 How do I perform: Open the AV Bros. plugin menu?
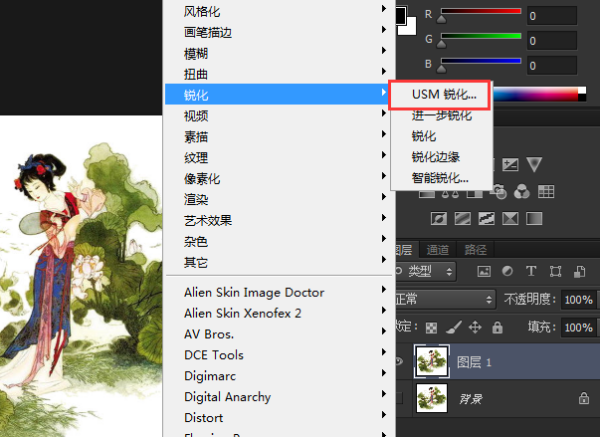(280, 334)
